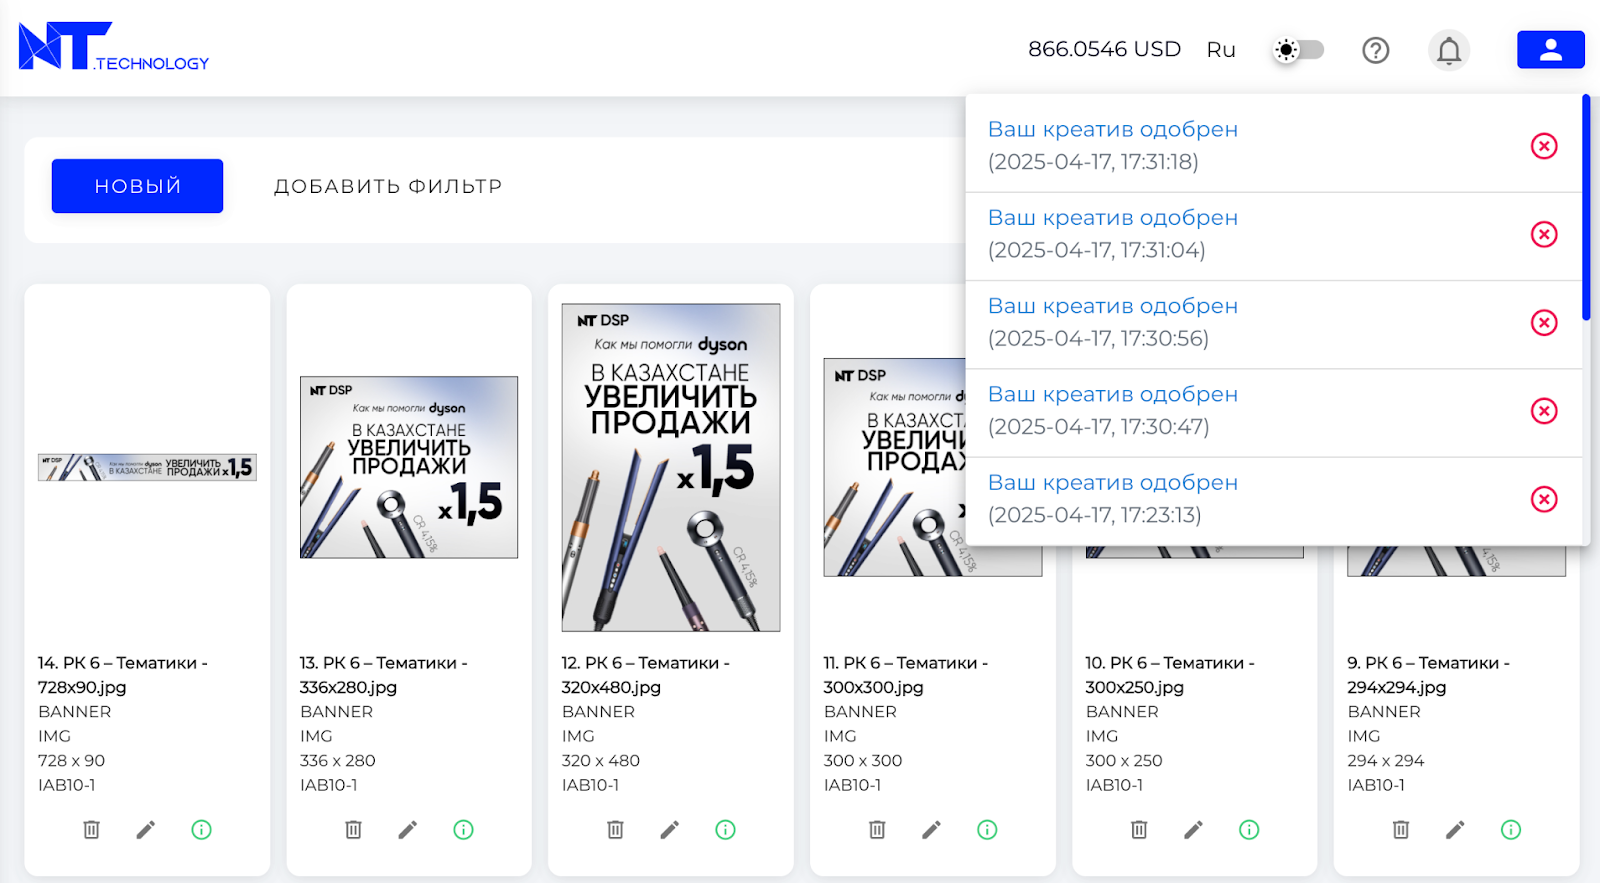Edit creative 12 320x480.jpg
1600x883 pixels.
coord(670,829)
